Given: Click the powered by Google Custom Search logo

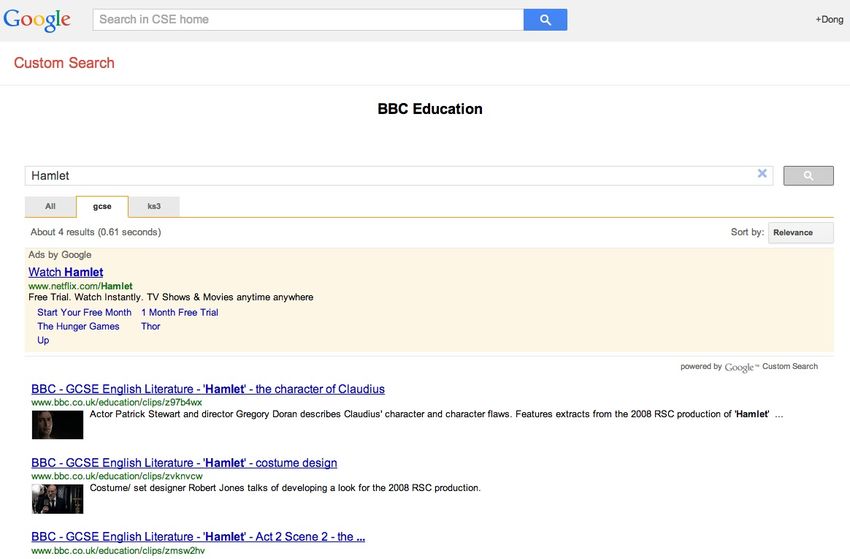Looking at the screenshot, I should pos(749,367).
